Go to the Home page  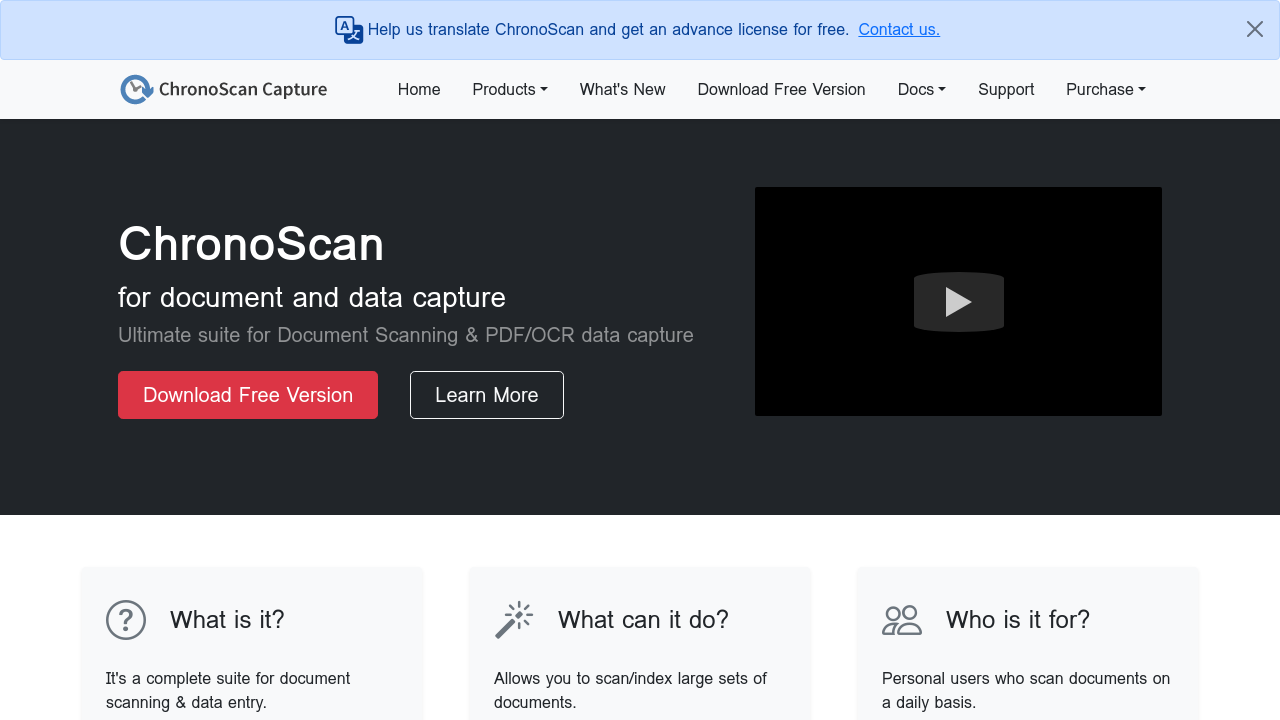click(419, 90)
